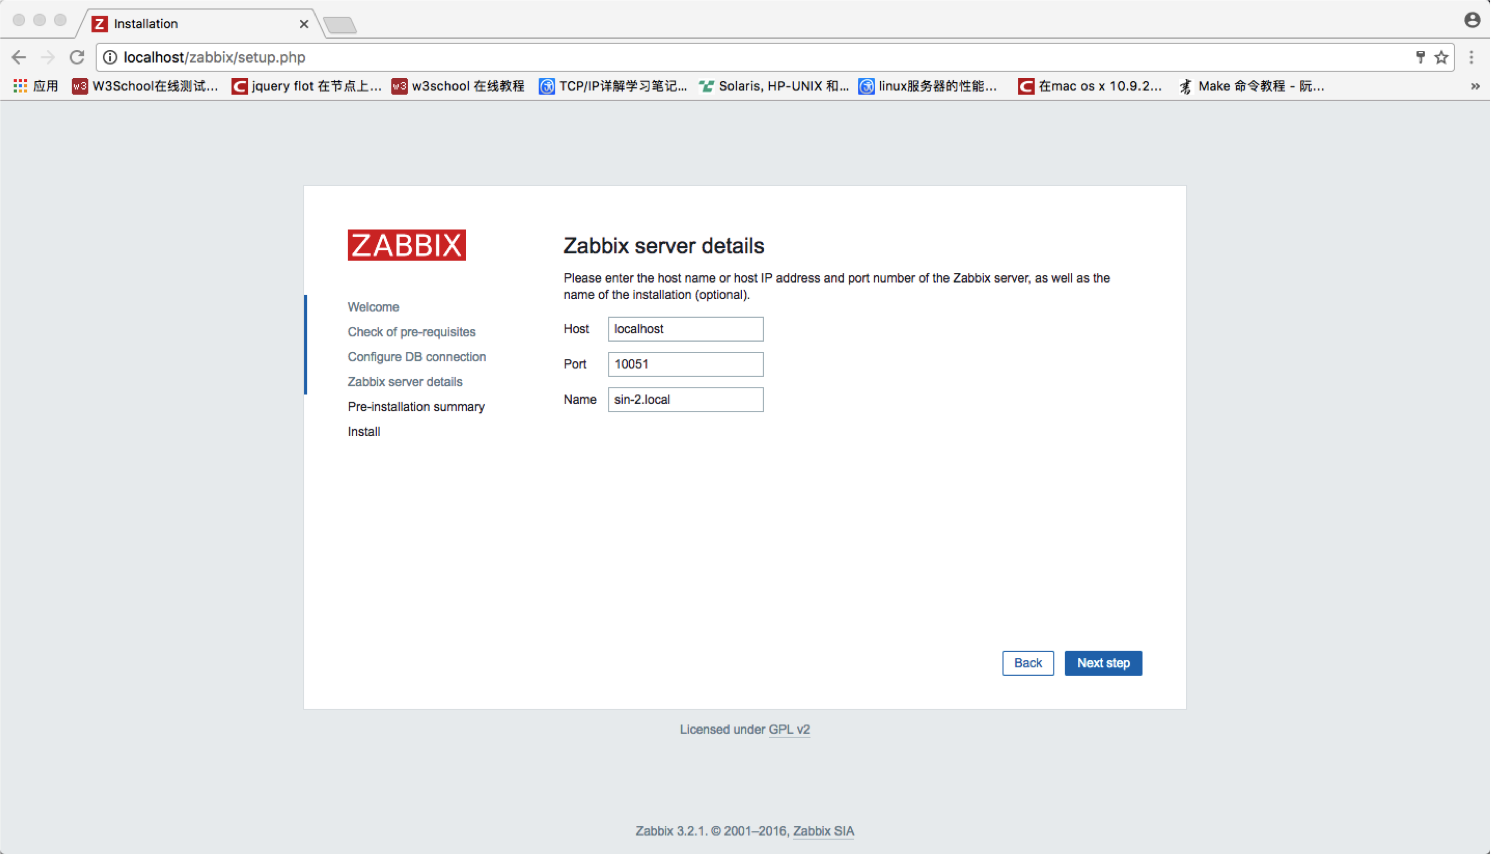This screenshot has height=855, width=1491.
Task: Focus the Host input field
Action: click(685, 329)
